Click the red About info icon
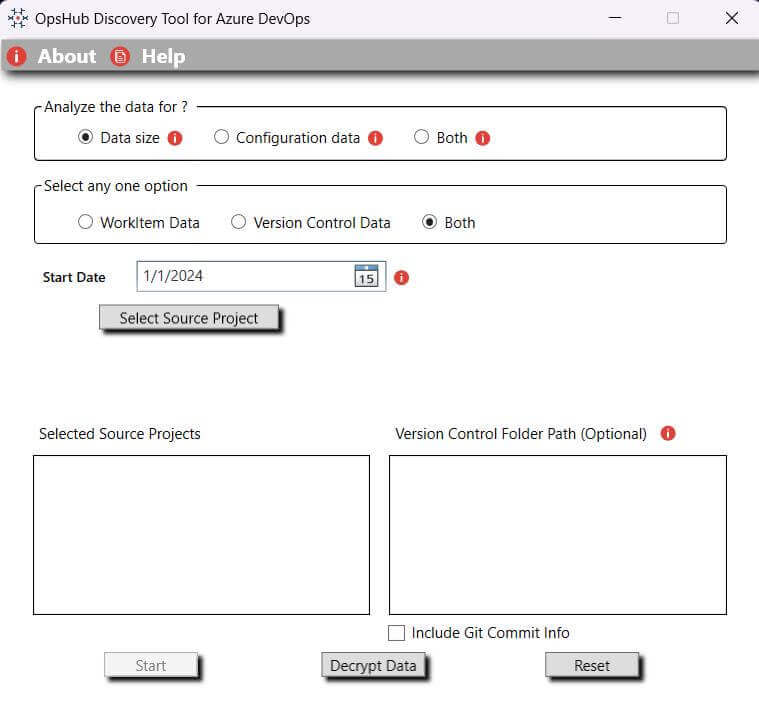759x708 pixels. coord(16,57)
